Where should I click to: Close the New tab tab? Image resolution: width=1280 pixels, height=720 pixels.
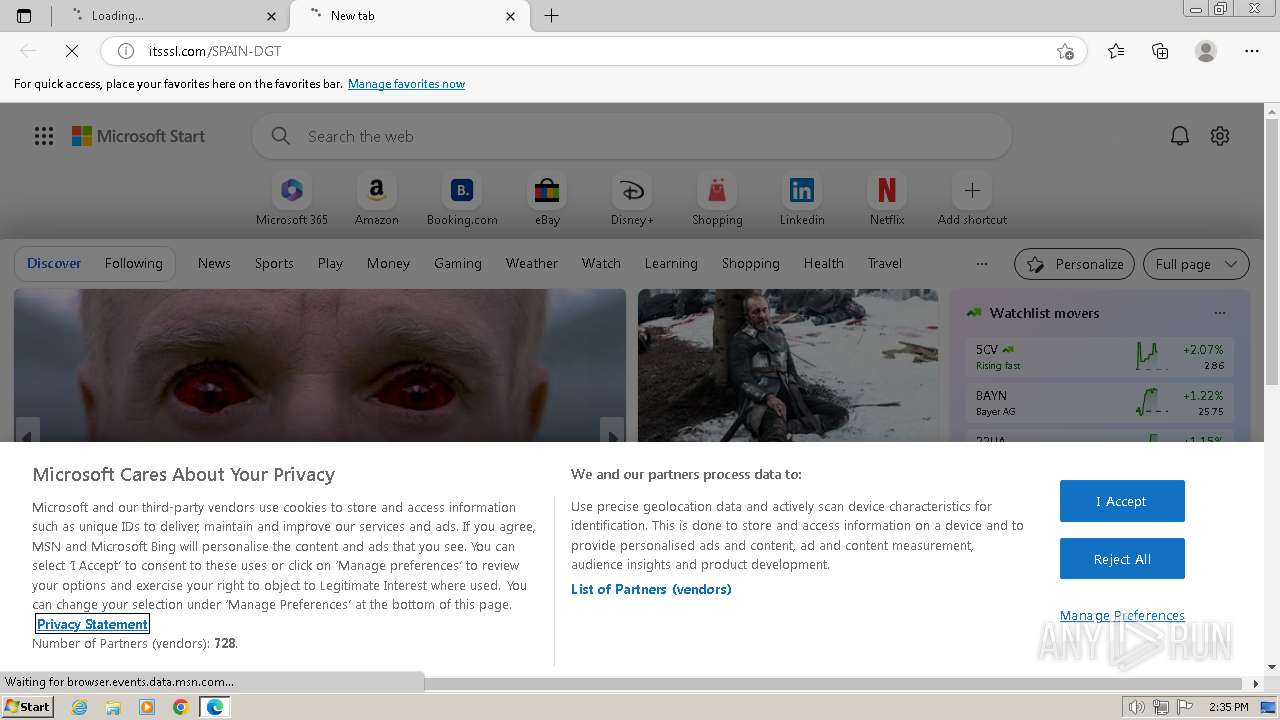point(511,16)
